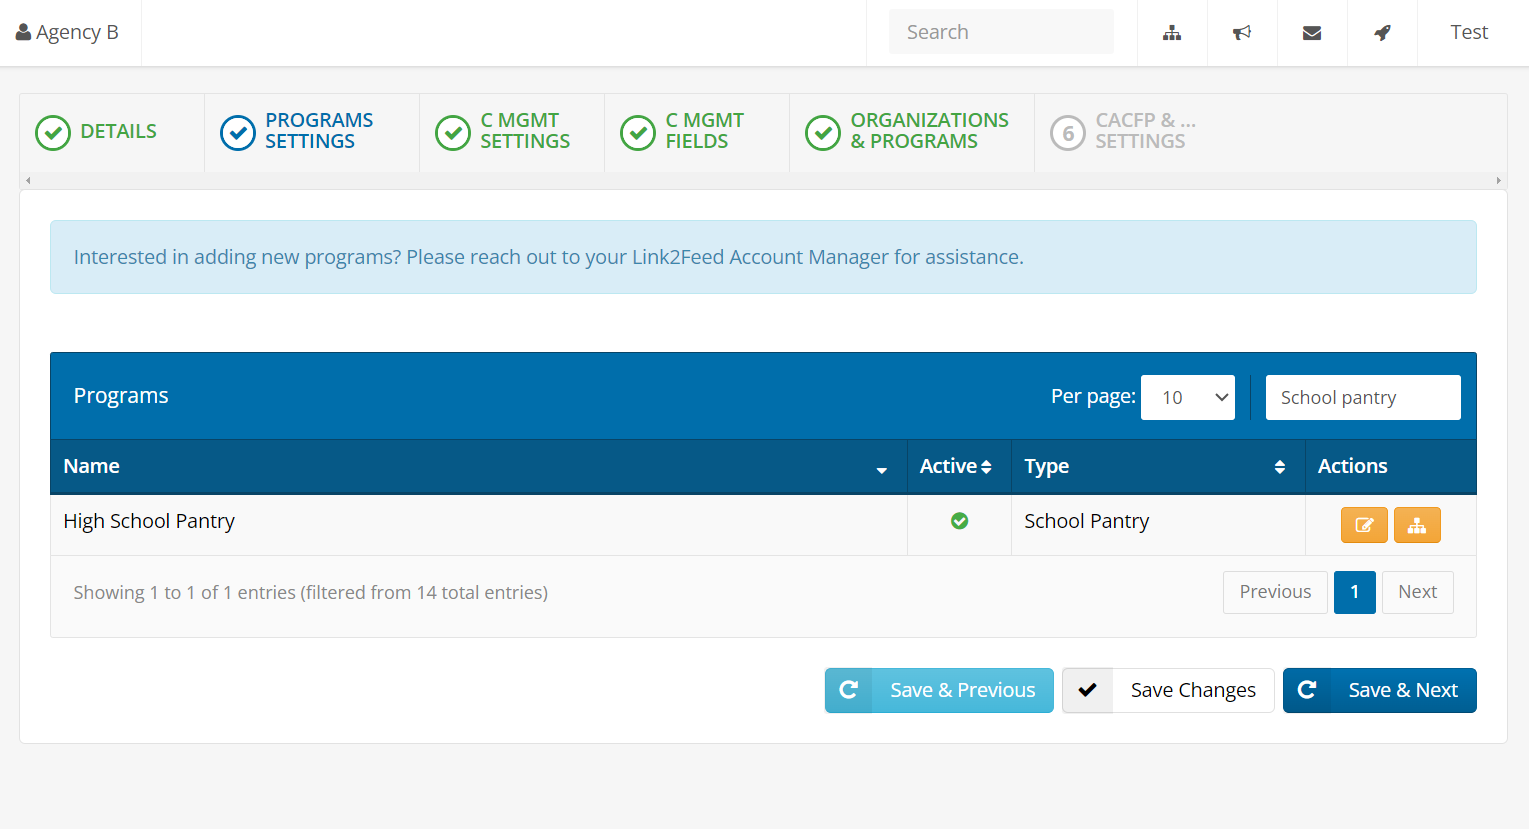Image resolution: width=1529 pixels, height=829 pixels.
Task: Click the rocket icon in header
Action: pyautogui.click(x=1382, y=33)
